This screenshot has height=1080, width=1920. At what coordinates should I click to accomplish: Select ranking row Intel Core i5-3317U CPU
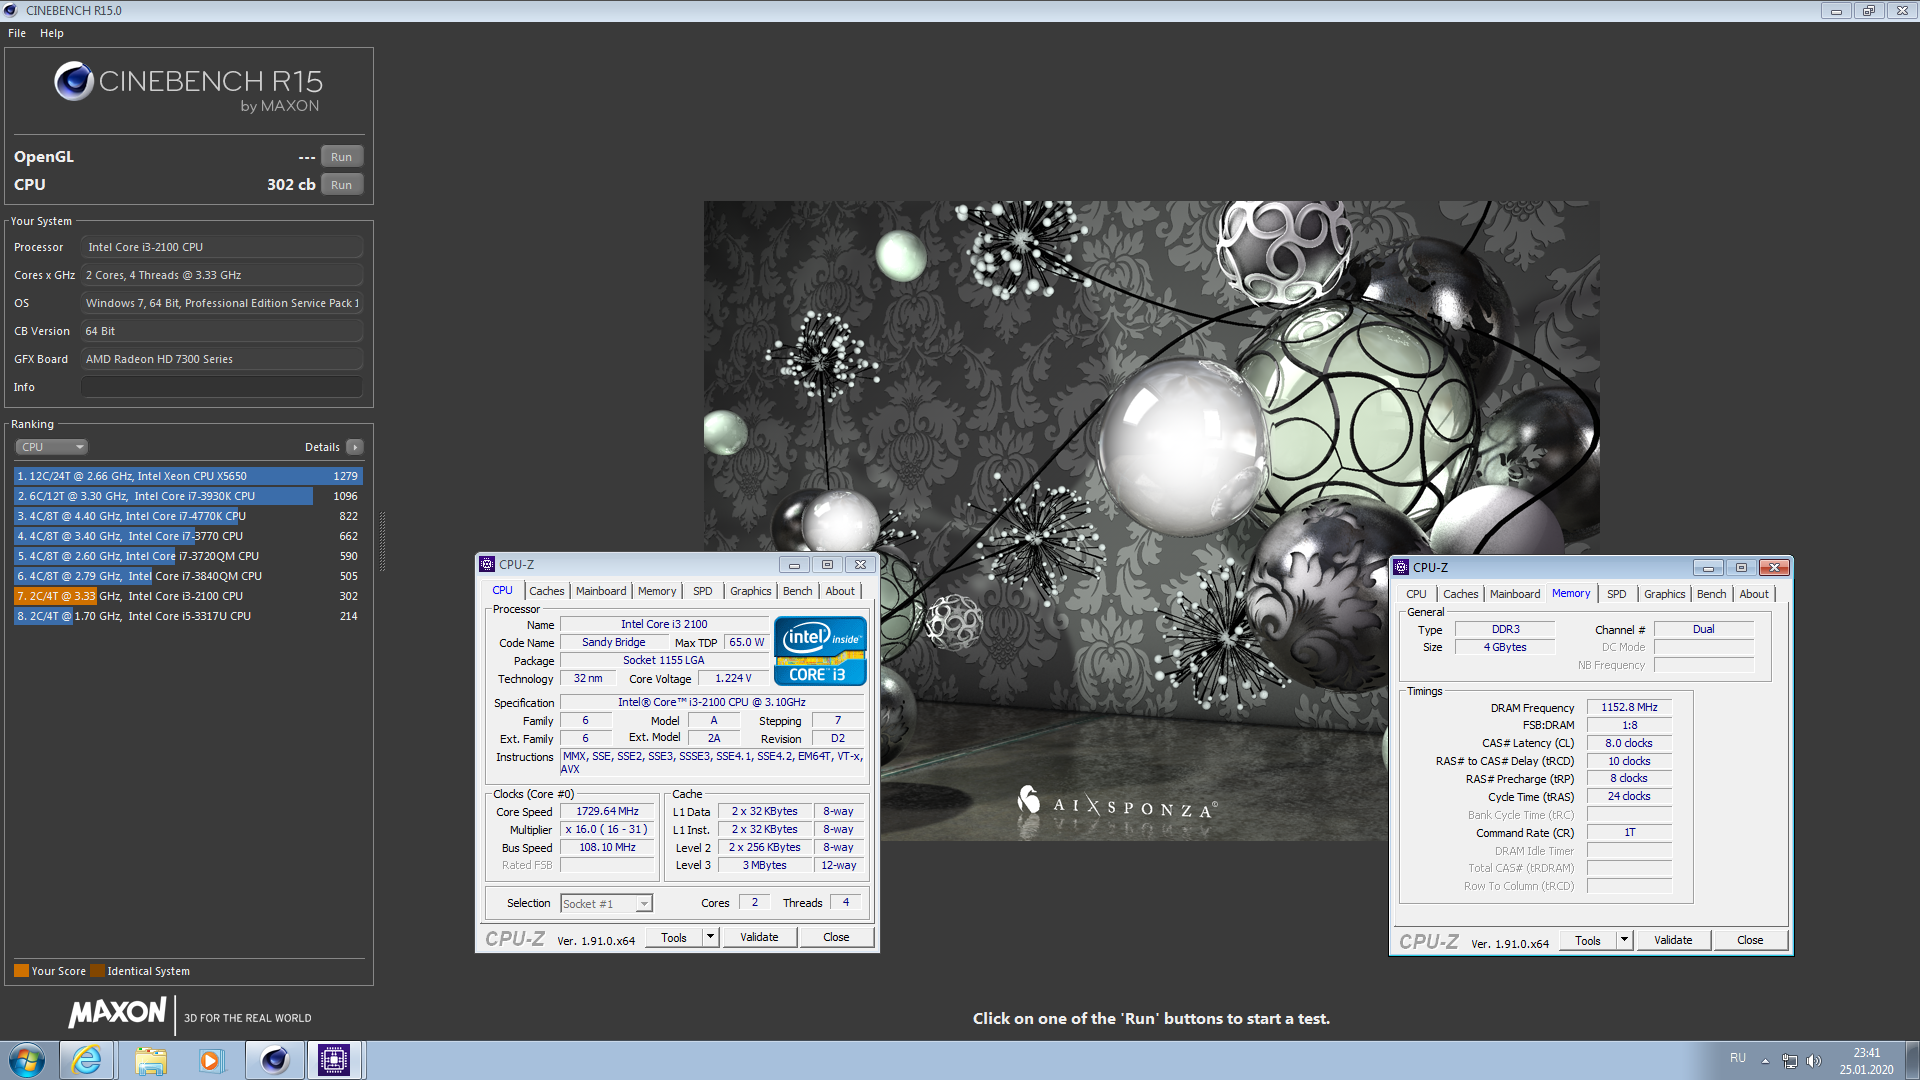pos(188,616)
